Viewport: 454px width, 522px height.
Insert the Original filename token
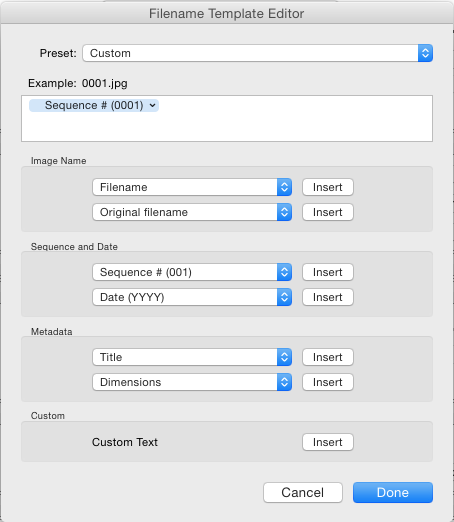click(328, 212)
